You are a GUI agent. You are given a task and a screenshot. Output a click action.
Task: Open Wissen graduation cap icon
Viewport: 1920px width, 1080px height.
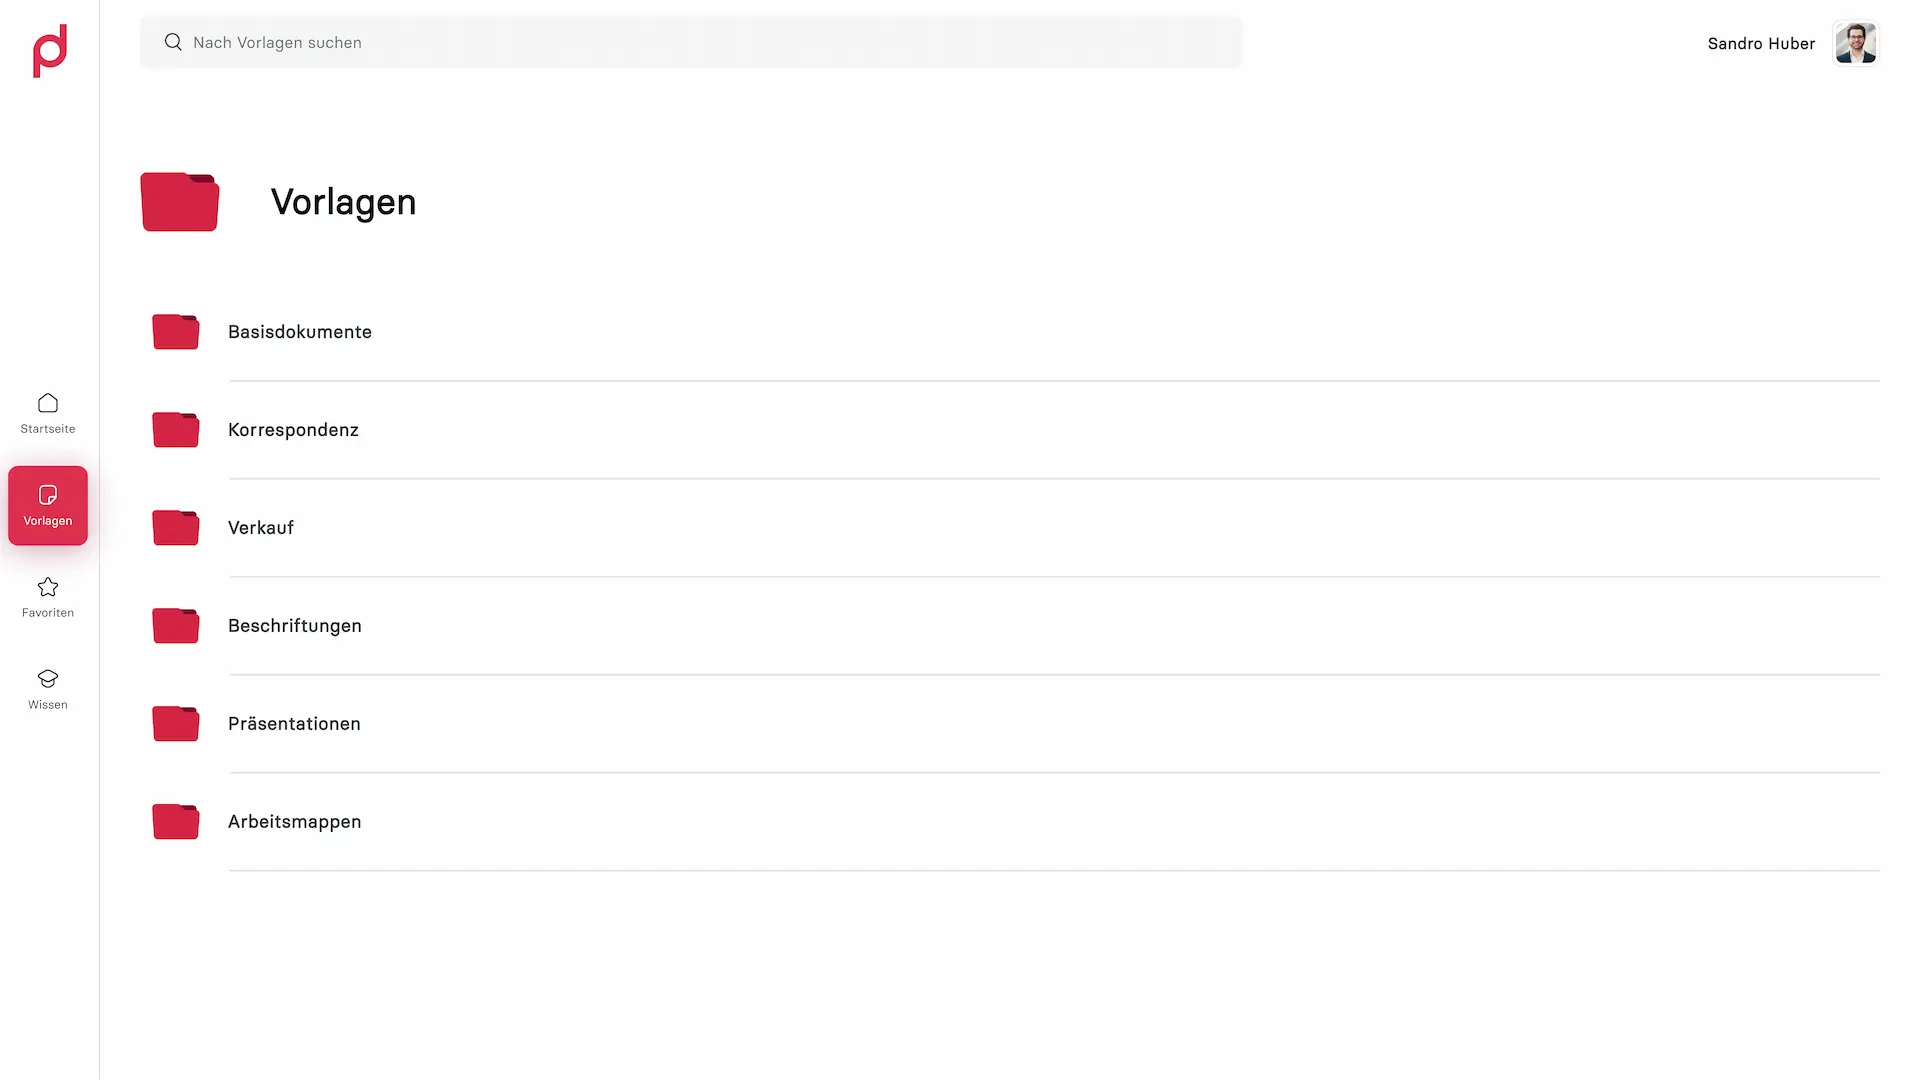click(48, 679)
